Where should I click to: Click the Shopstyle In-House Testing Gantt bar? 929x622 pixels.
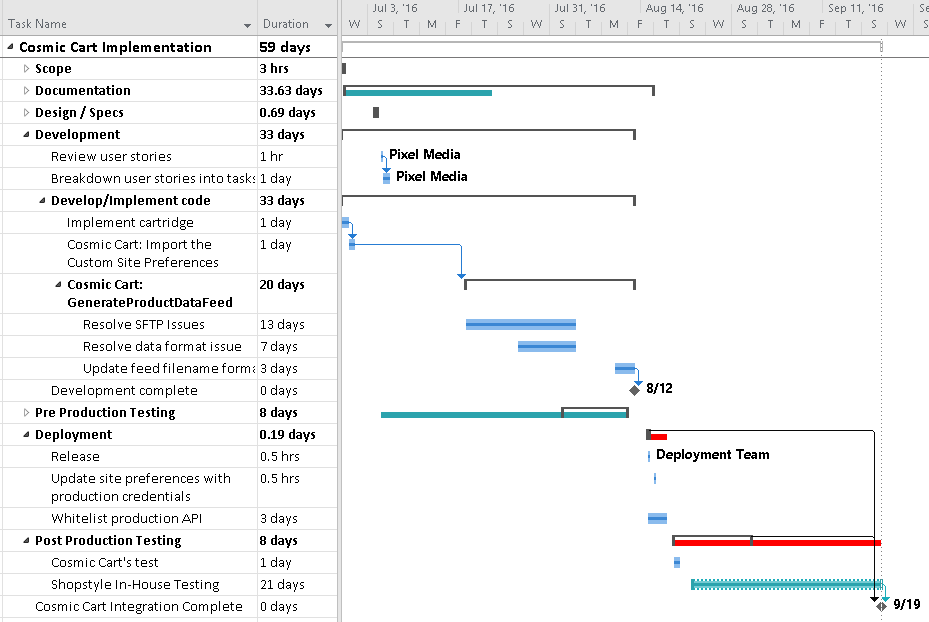coord(787,585)
